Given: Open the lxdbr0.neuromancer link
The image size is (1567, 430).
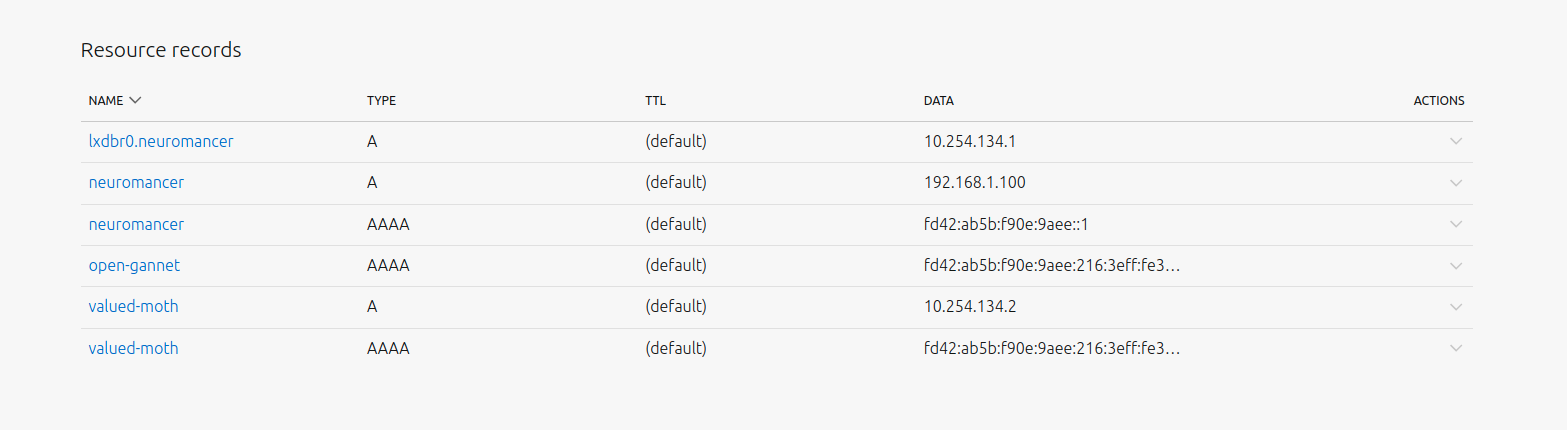Looking at the screenshot, I should coord(161,142).
